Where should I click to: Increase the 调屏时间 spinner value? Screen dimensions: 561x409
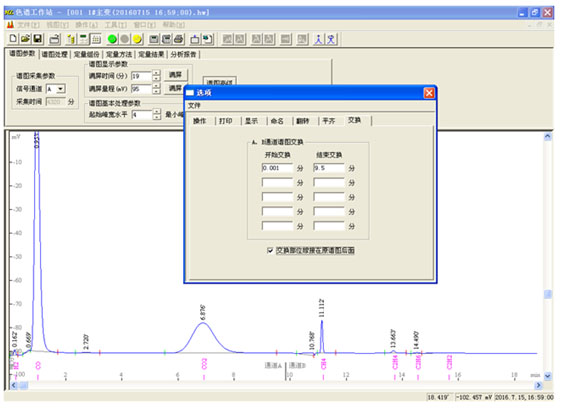[156, 73]
